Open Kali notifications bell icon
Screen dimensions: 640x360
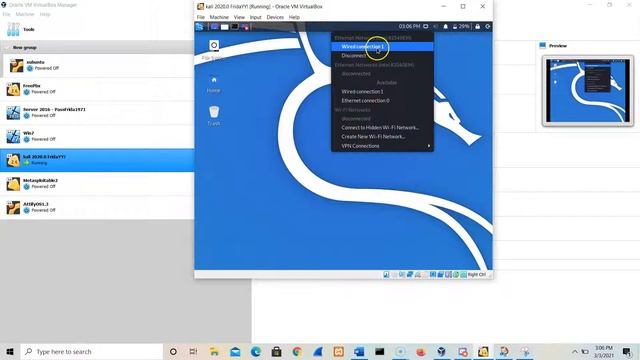(446, 27)
